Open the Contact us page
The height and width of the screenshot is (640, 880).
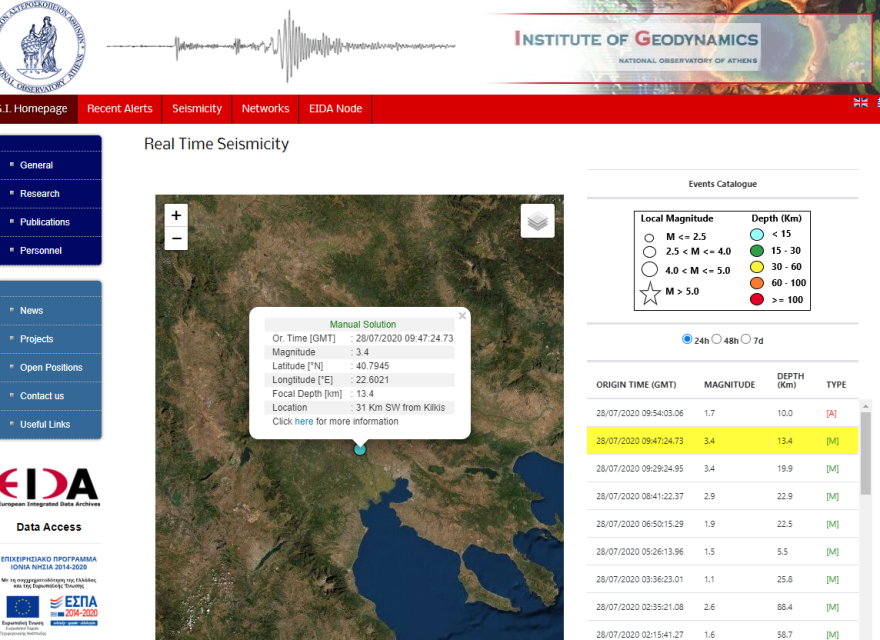44,396
